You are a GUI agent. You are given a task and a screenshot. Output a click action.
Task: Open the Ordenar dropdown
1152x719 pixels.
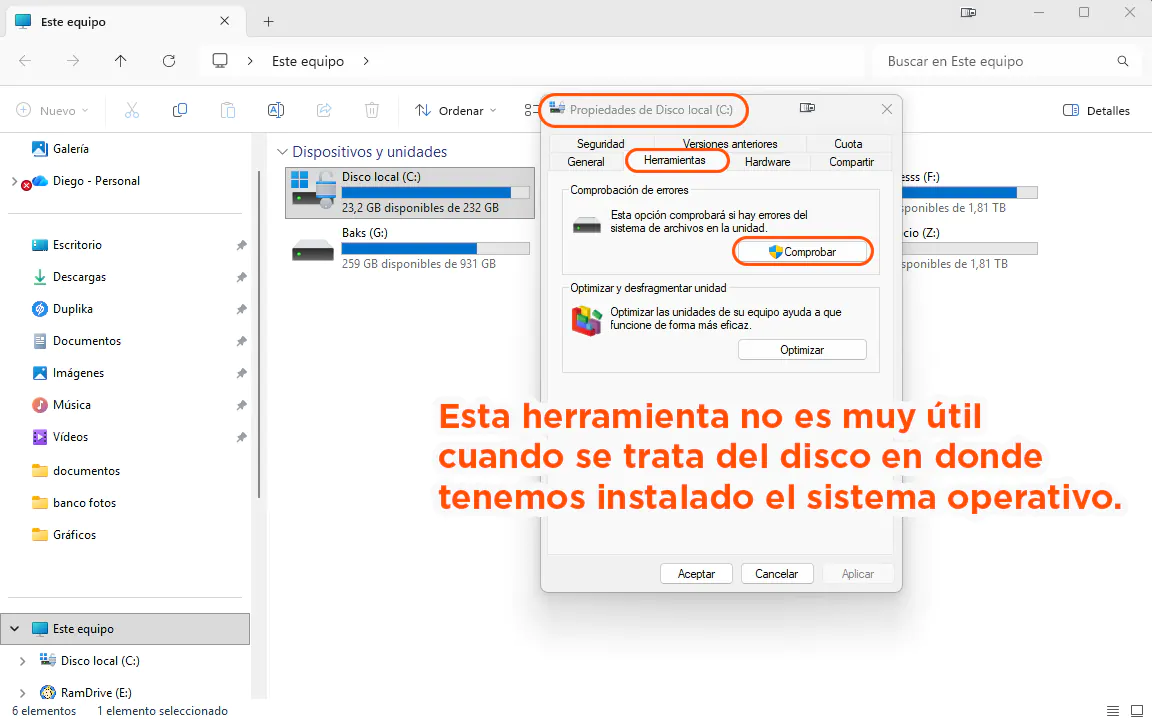[x=455, y=110]
